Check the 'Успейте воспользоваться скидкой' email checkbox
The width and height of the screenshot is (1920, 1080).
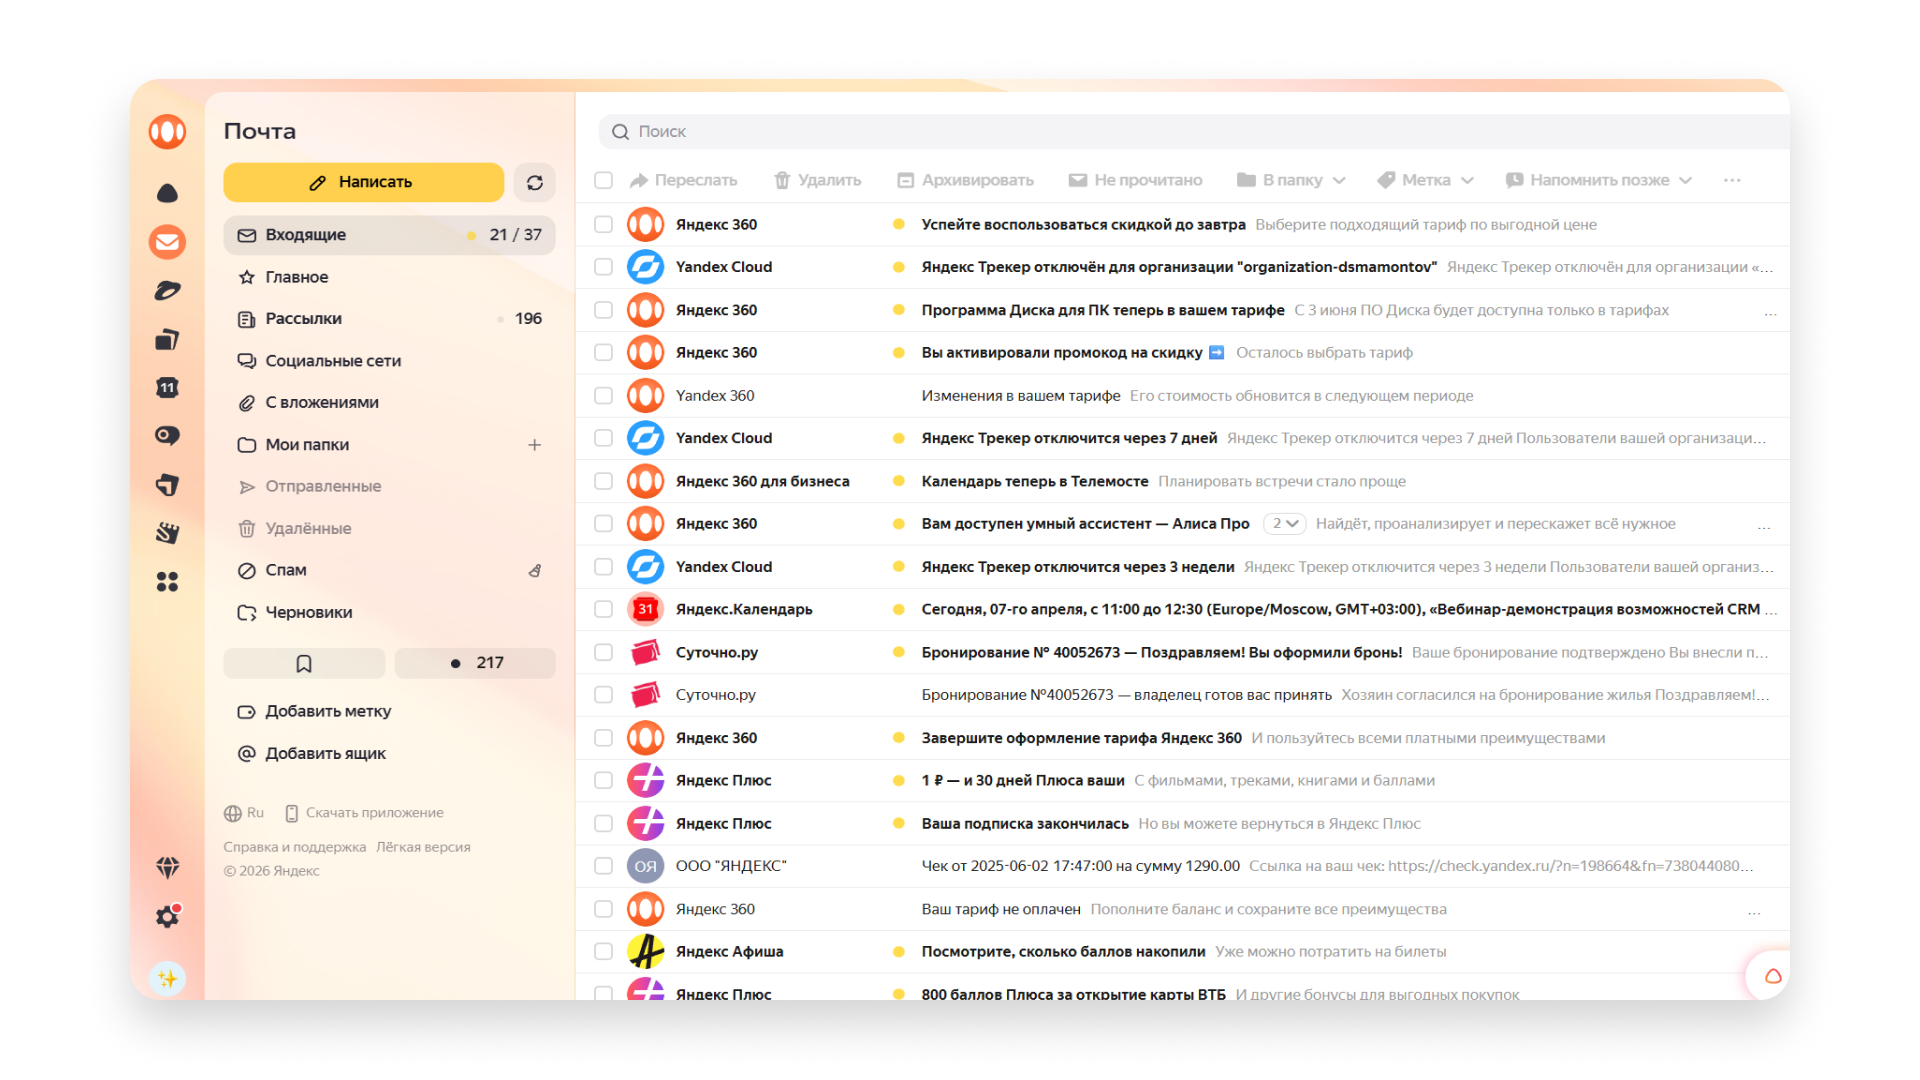pos(603,224)
